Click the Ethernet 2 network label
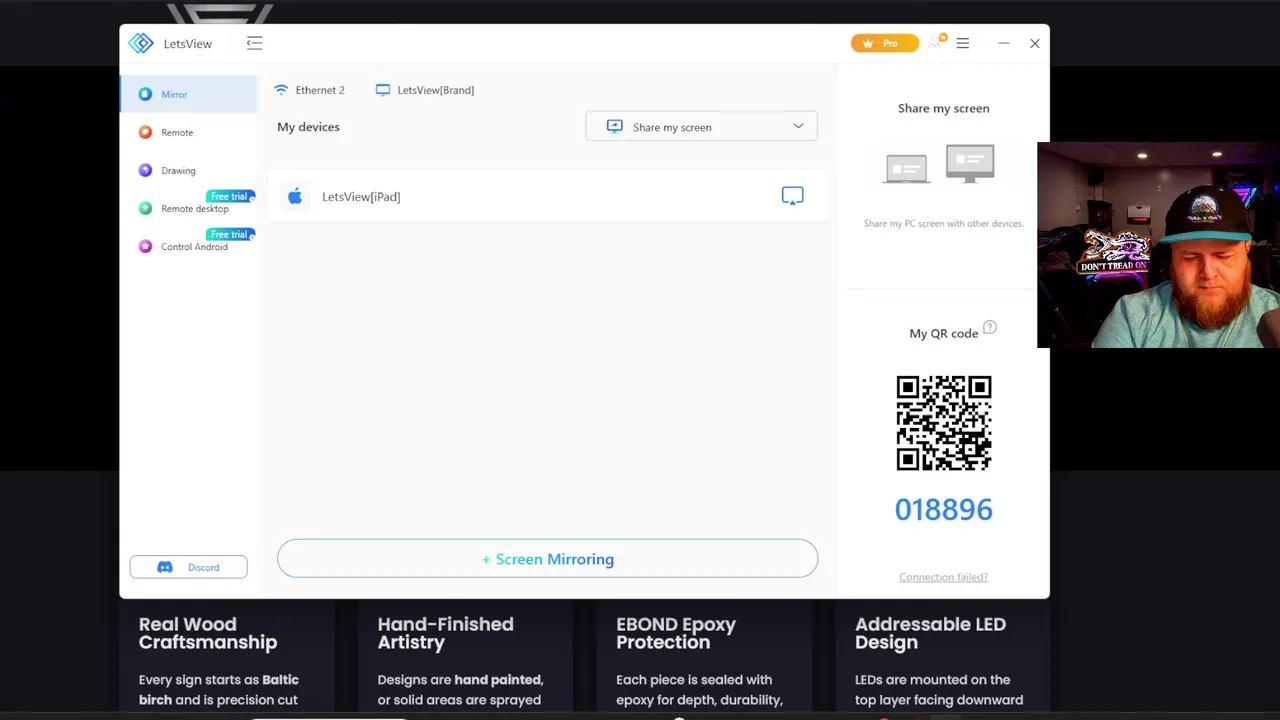The width and height of the screenshot is (1280, 720). point(320,90)
